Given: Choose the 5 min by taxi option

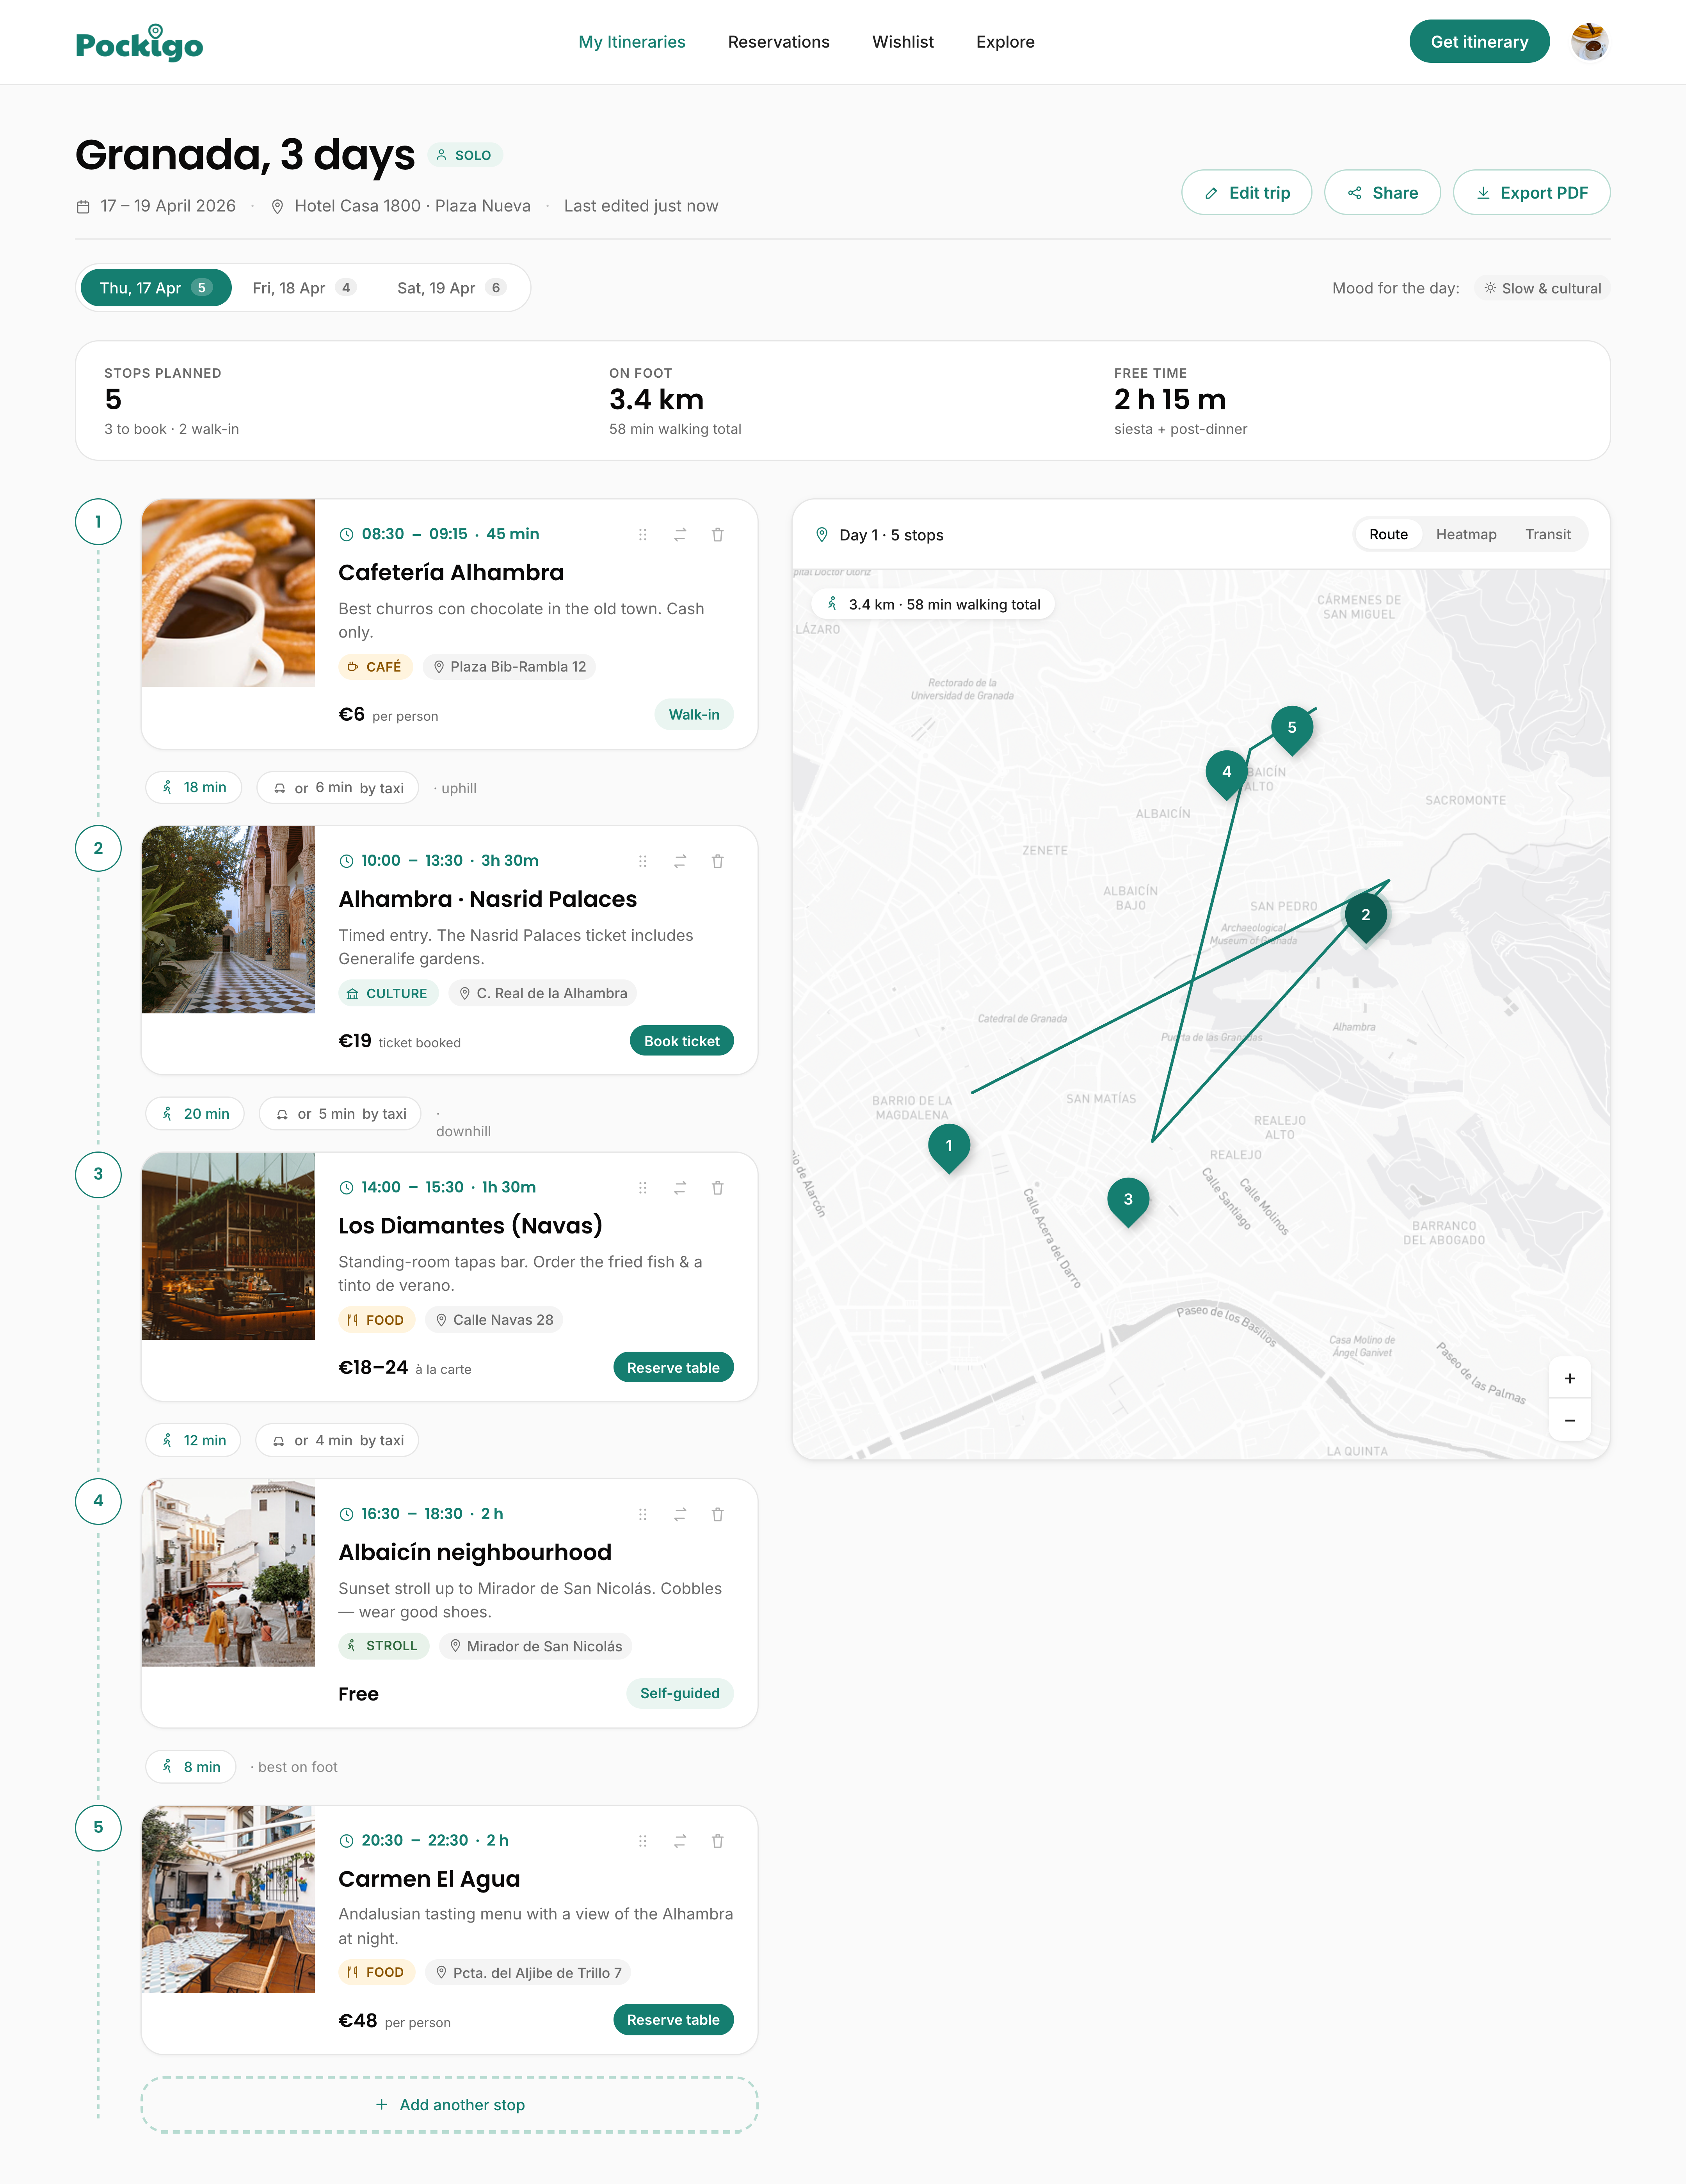Looking at the screenshot, I should coord(340,1114).
